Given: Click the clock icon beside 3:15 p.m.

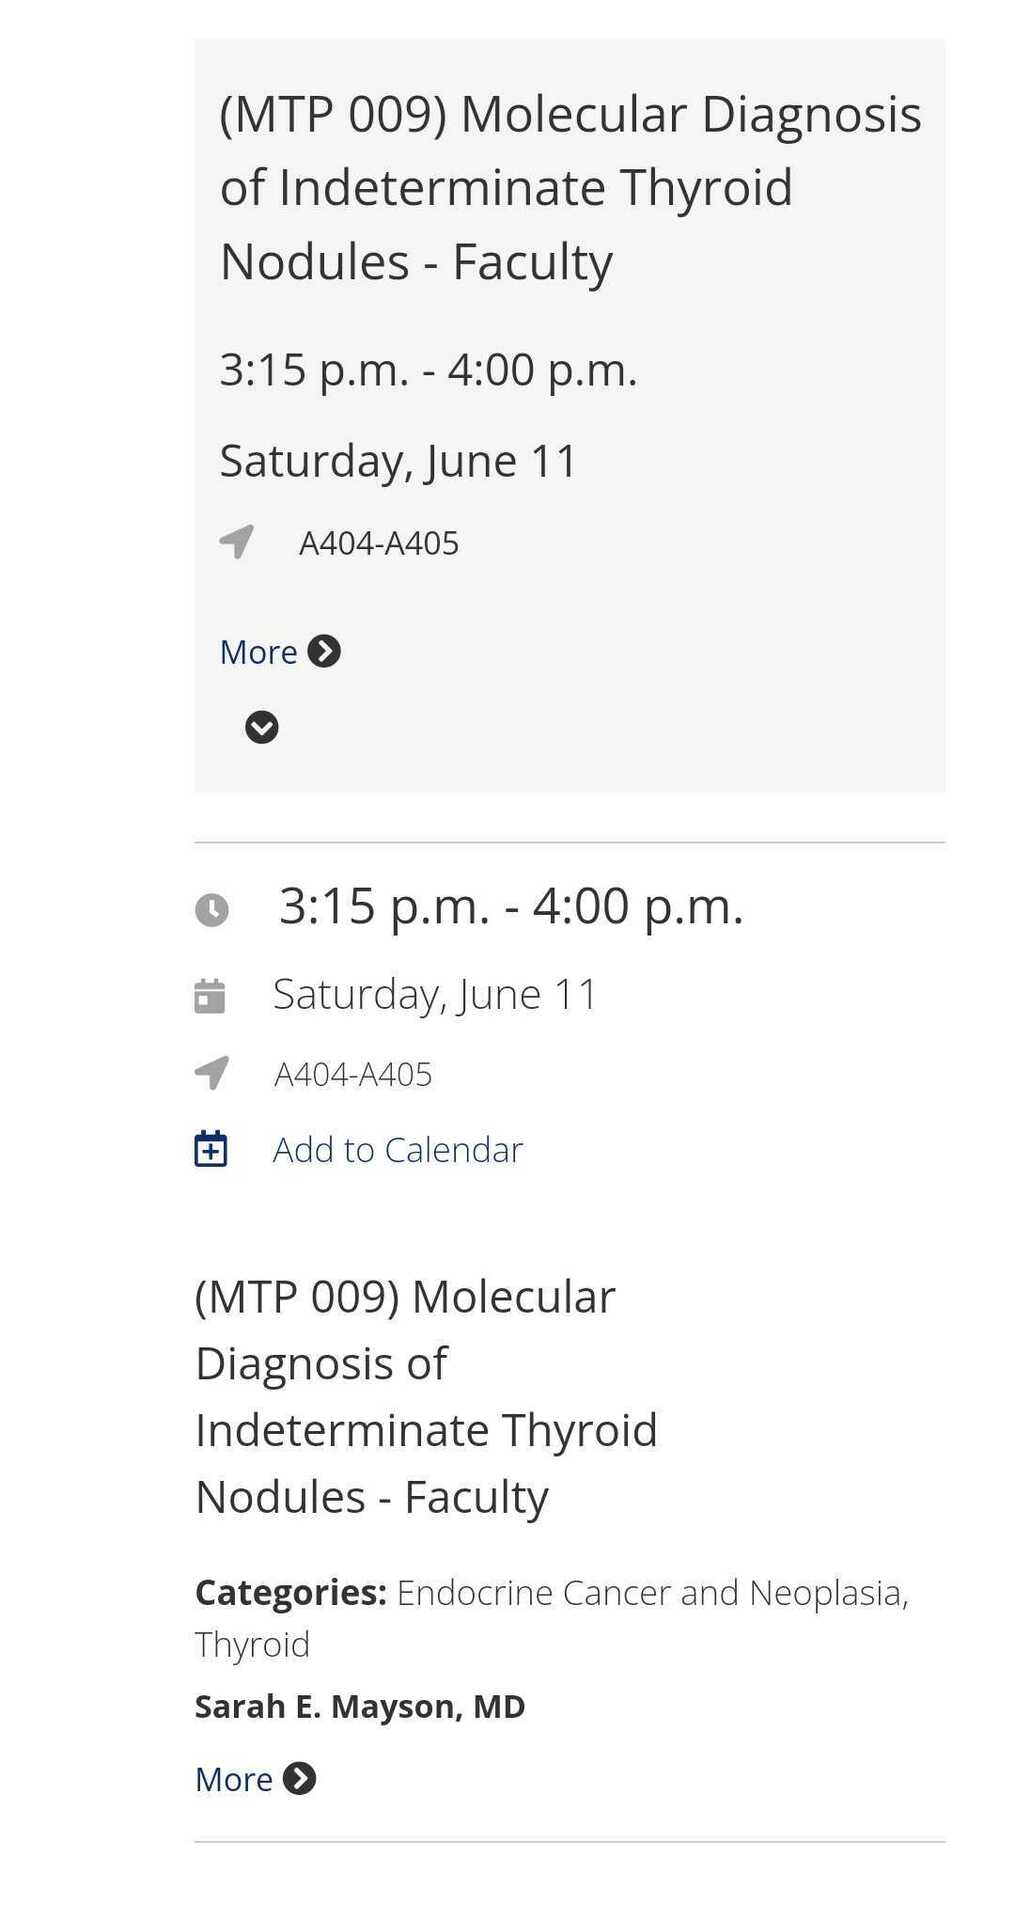Looking at the screenshot, I should click(211, 910).
